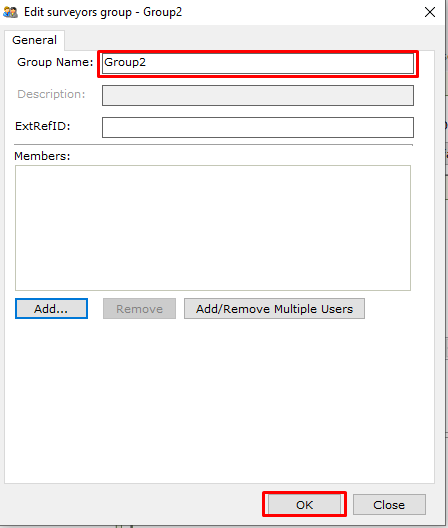Open the Add... member dialog

[x=51, y=308]
